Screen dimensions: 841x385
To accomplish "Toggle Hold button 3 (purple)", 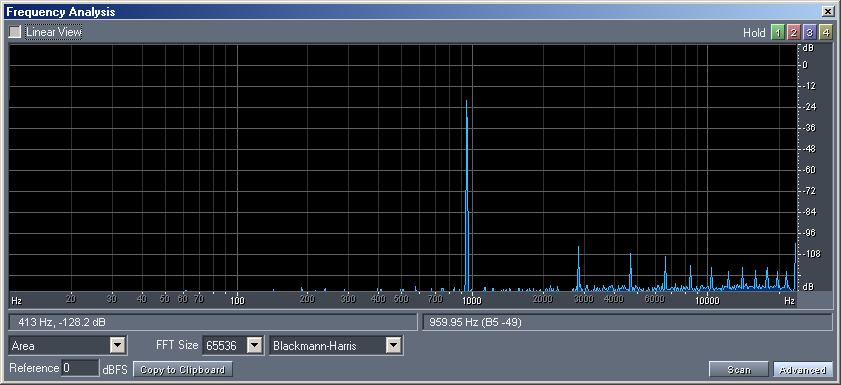I will point(810,33).
